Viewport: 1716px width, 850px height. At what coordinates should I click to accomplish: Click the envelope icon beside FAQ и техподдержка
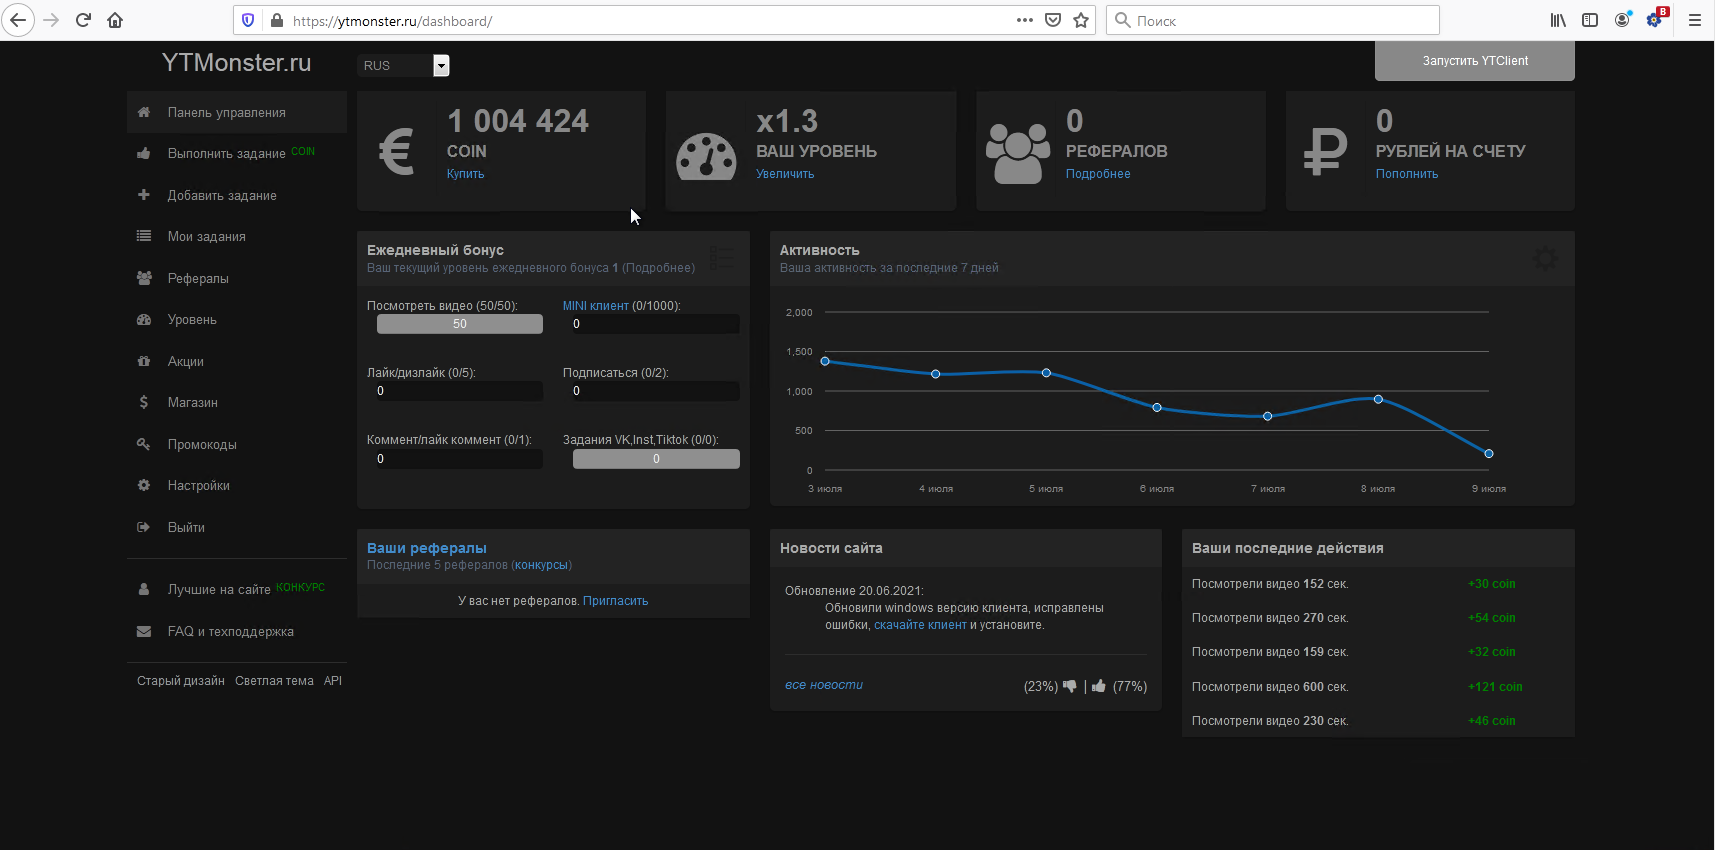pyautogui.click(x=144, y=631)
